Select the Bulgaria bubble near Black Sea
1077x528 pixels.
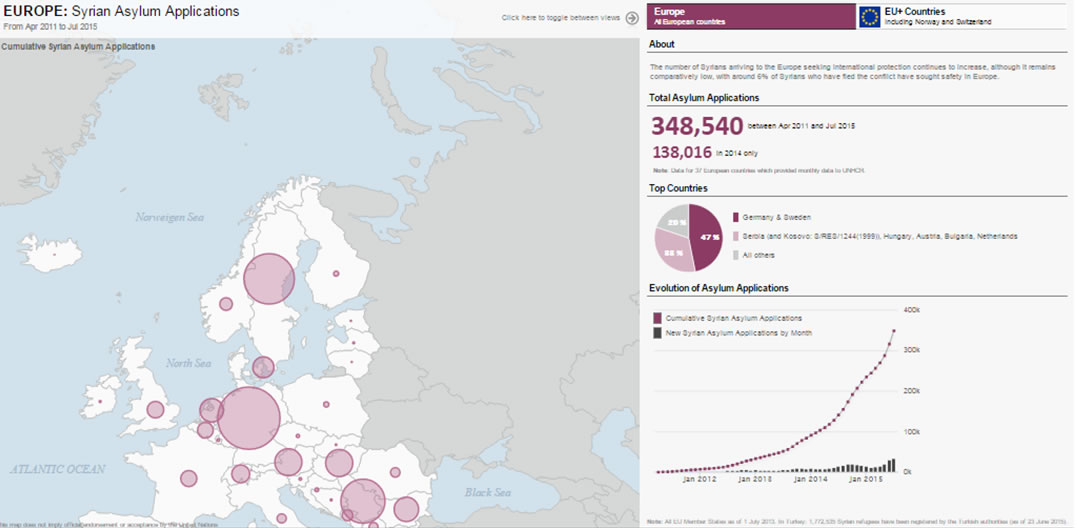pyautogui.click(x=406, y=509)
